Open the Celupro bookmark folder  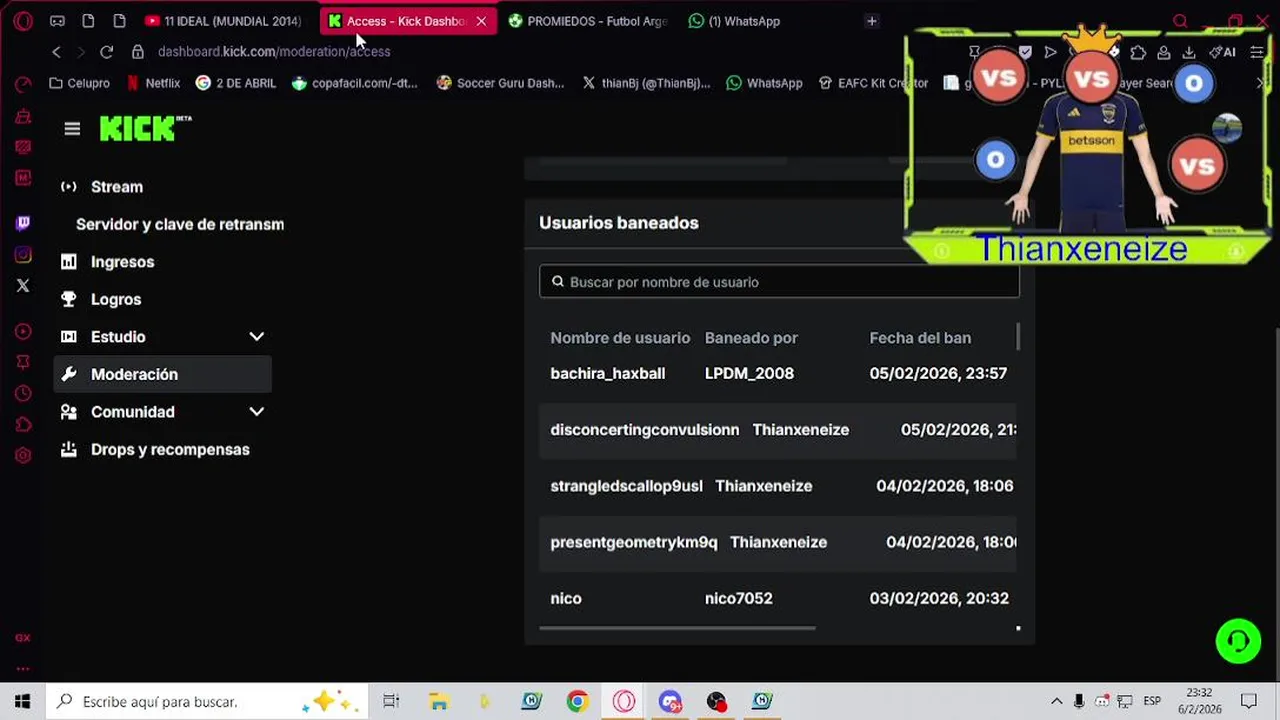(80, 83)
